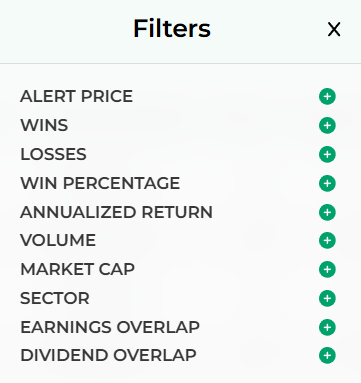The height and width of the screenshot is (383, 361).
Task: Select the ALERT PRICE filter label
Action: click(76, 96)
